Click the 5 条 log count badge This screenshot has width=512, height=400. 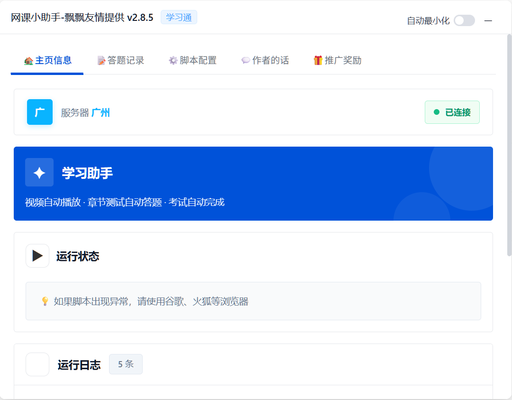pos(126,364)
